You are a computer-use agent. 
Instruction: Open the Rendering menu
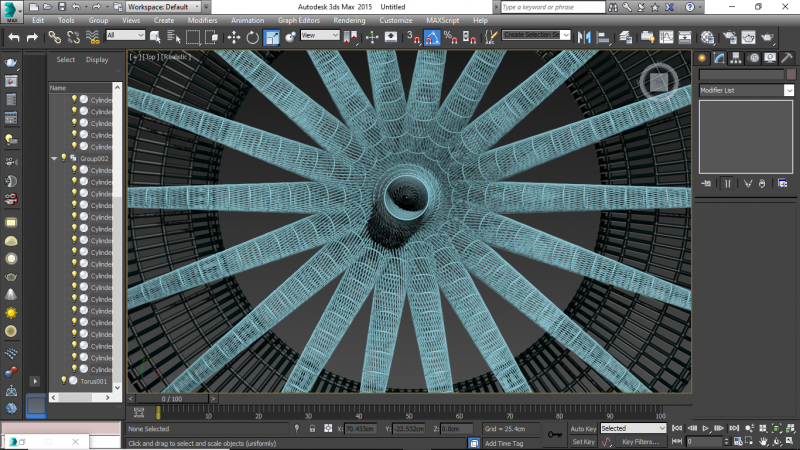point(349,20)
